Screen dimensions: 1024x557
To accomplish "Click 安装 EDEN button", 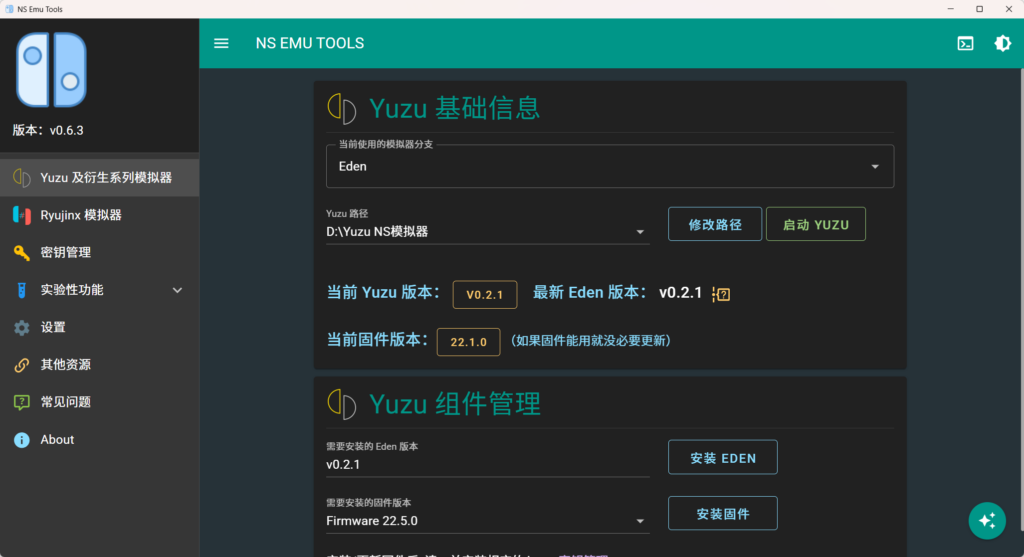I will pos(722,457).
